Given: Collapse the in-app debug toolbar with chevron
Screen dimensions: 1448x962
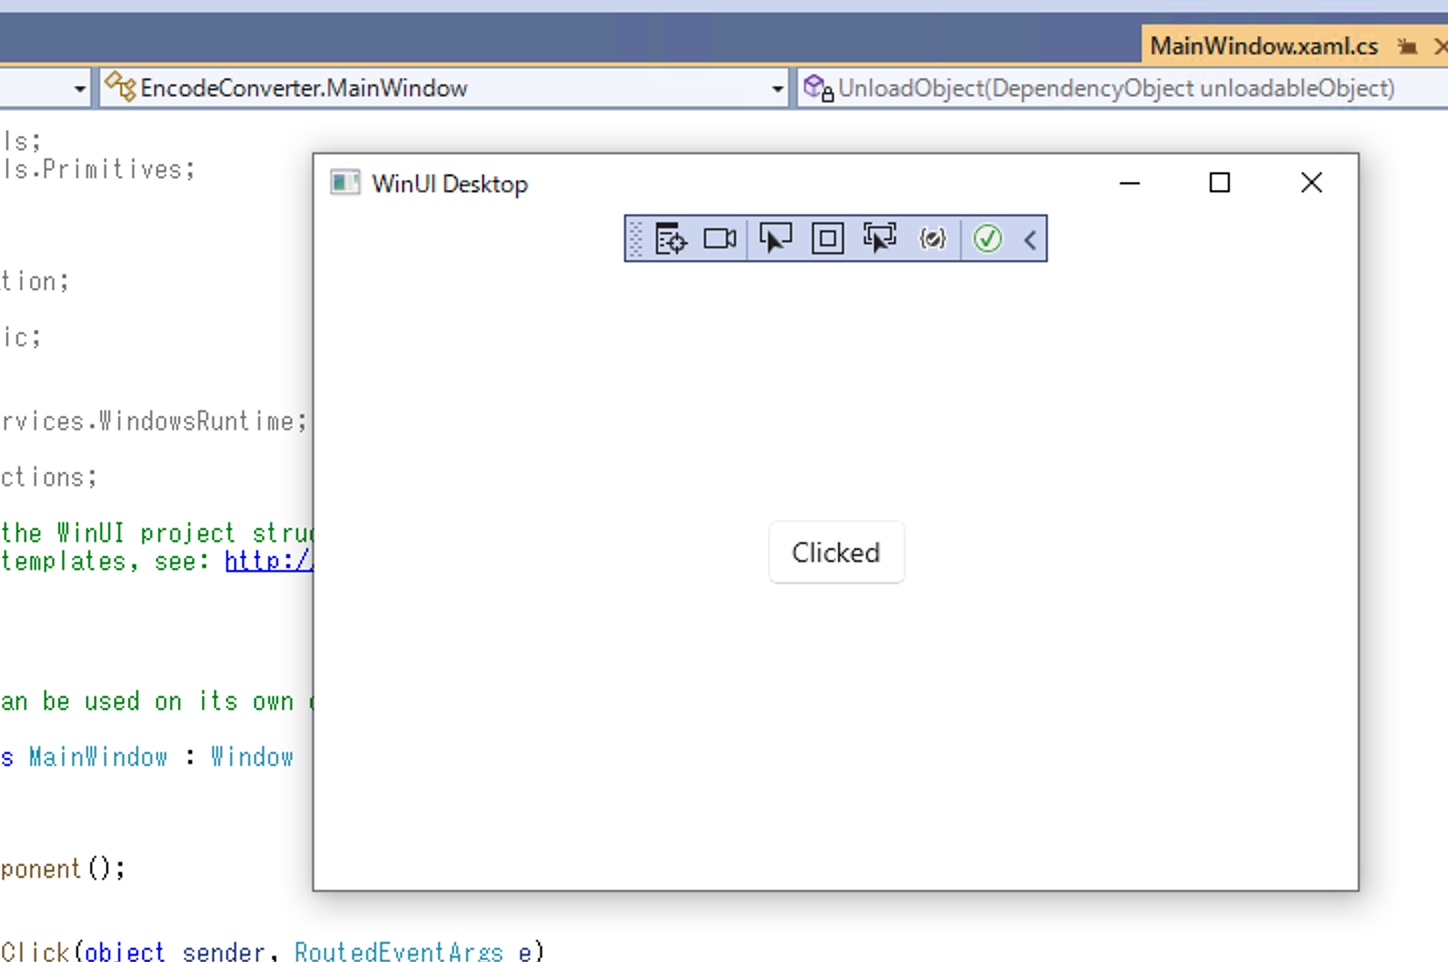Looking at the screenshot, I should tap(1030, 240).
